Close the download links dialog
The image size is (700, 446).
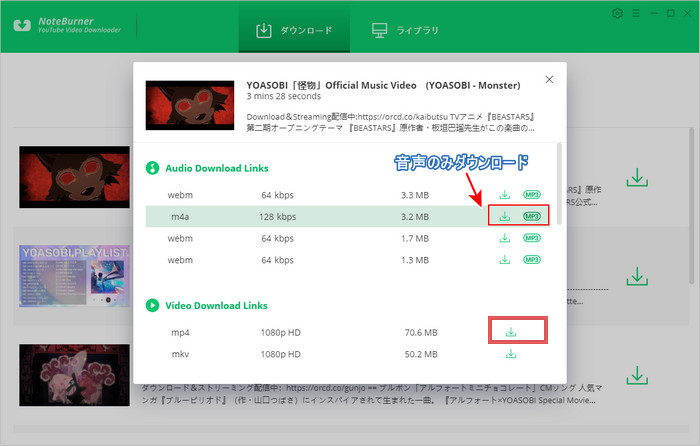coord(548,80)
